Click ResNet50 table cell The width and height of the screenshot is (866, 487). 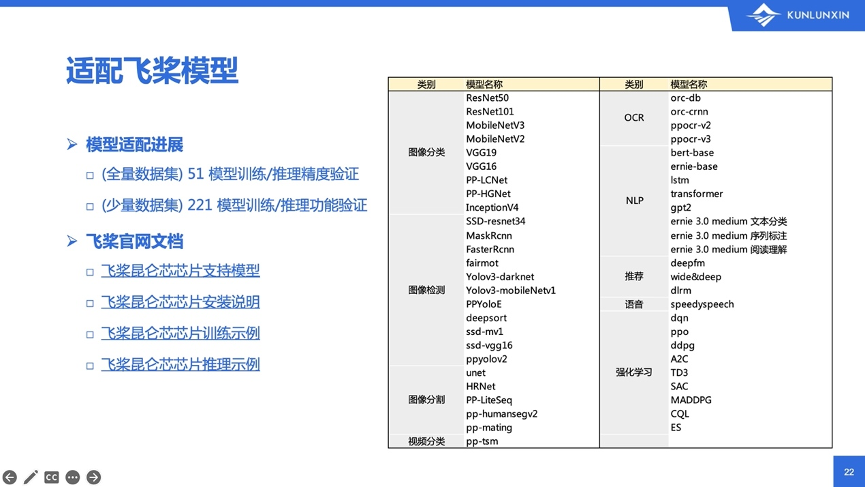487,98
